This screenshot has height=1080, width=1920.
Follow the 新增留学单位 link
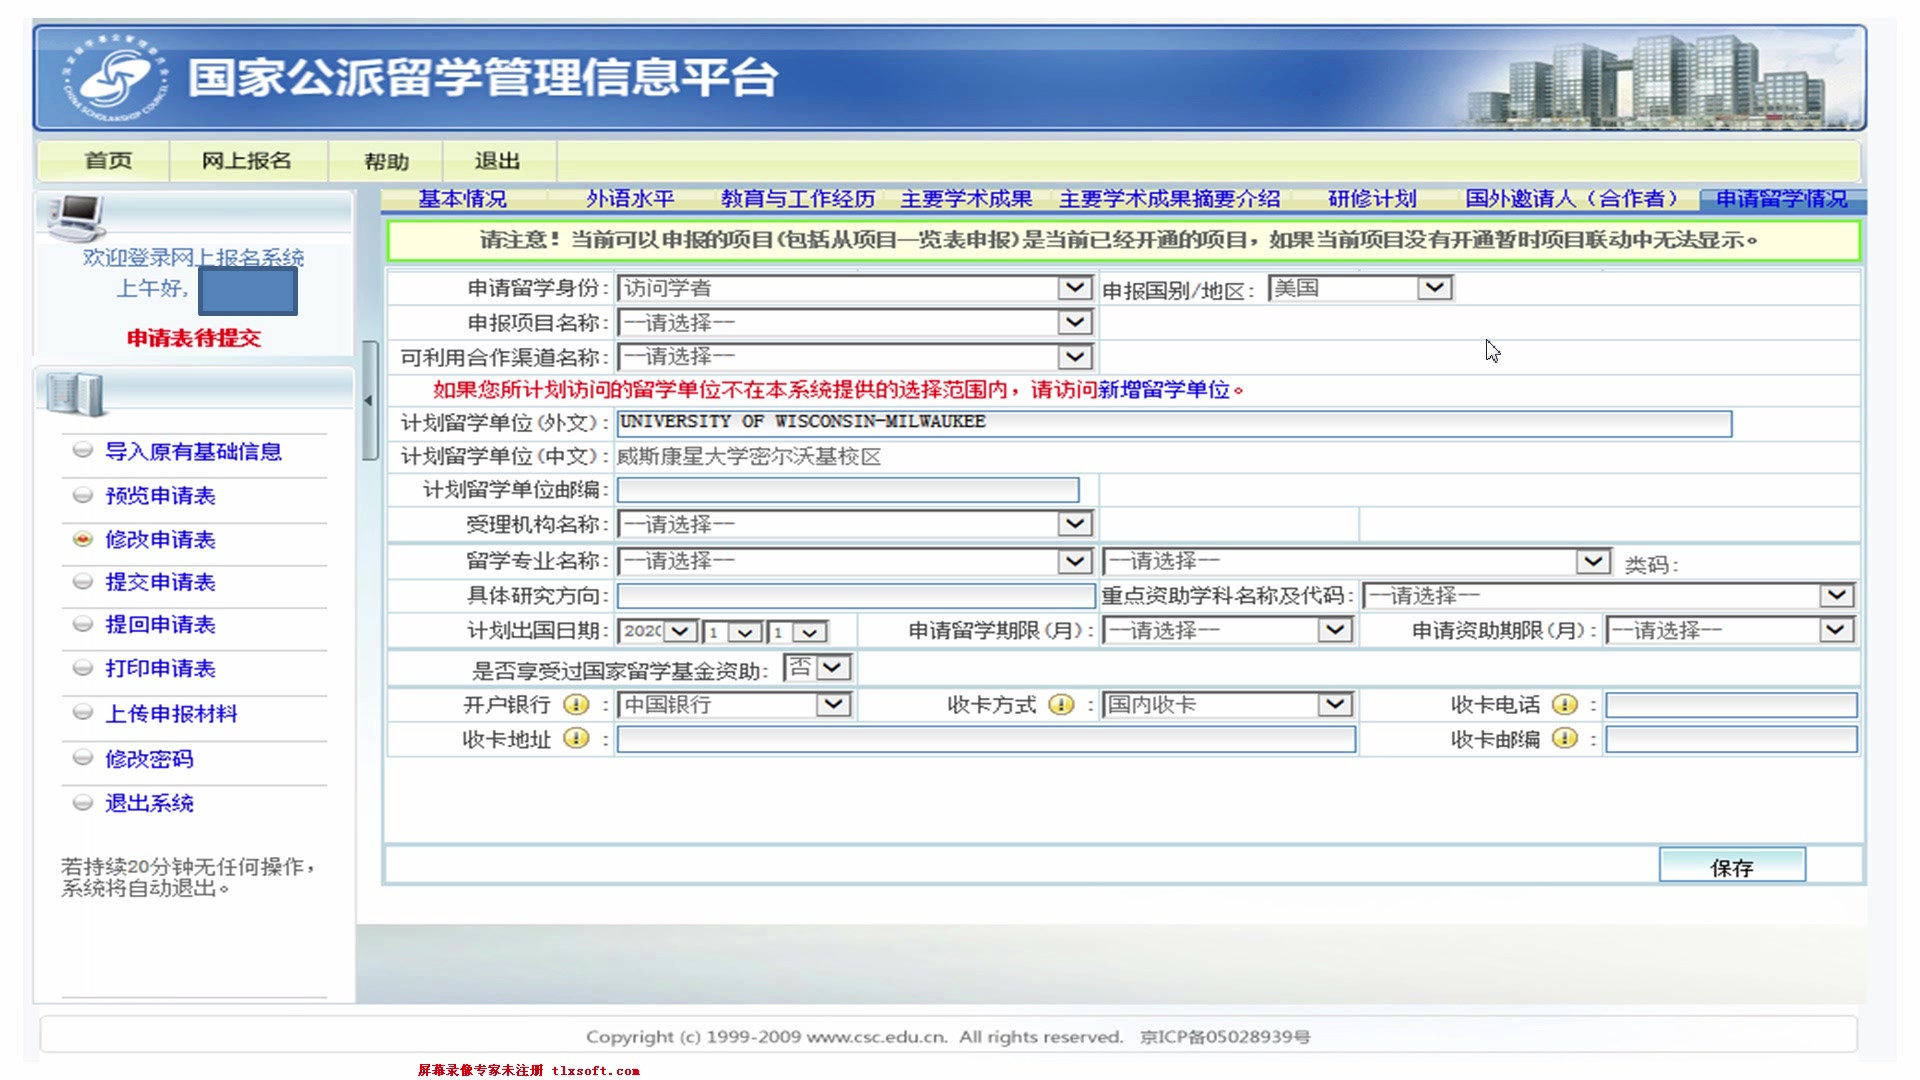(1164, 390)
